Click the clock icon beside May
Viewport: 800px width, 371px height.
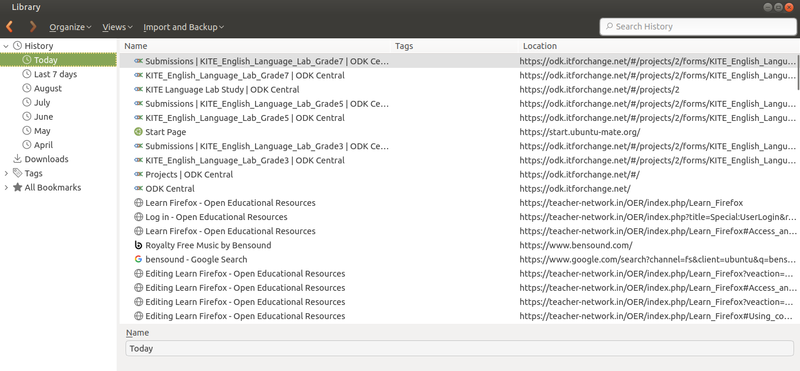pos(27,131)
